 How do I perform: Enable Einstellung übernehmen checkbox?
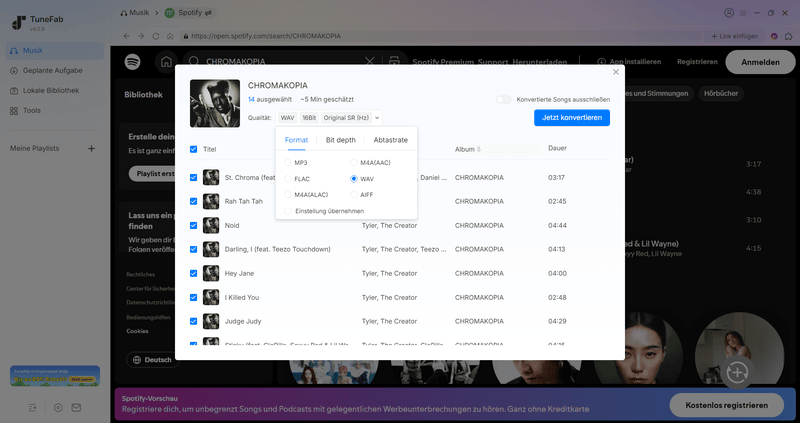[288, 211]
